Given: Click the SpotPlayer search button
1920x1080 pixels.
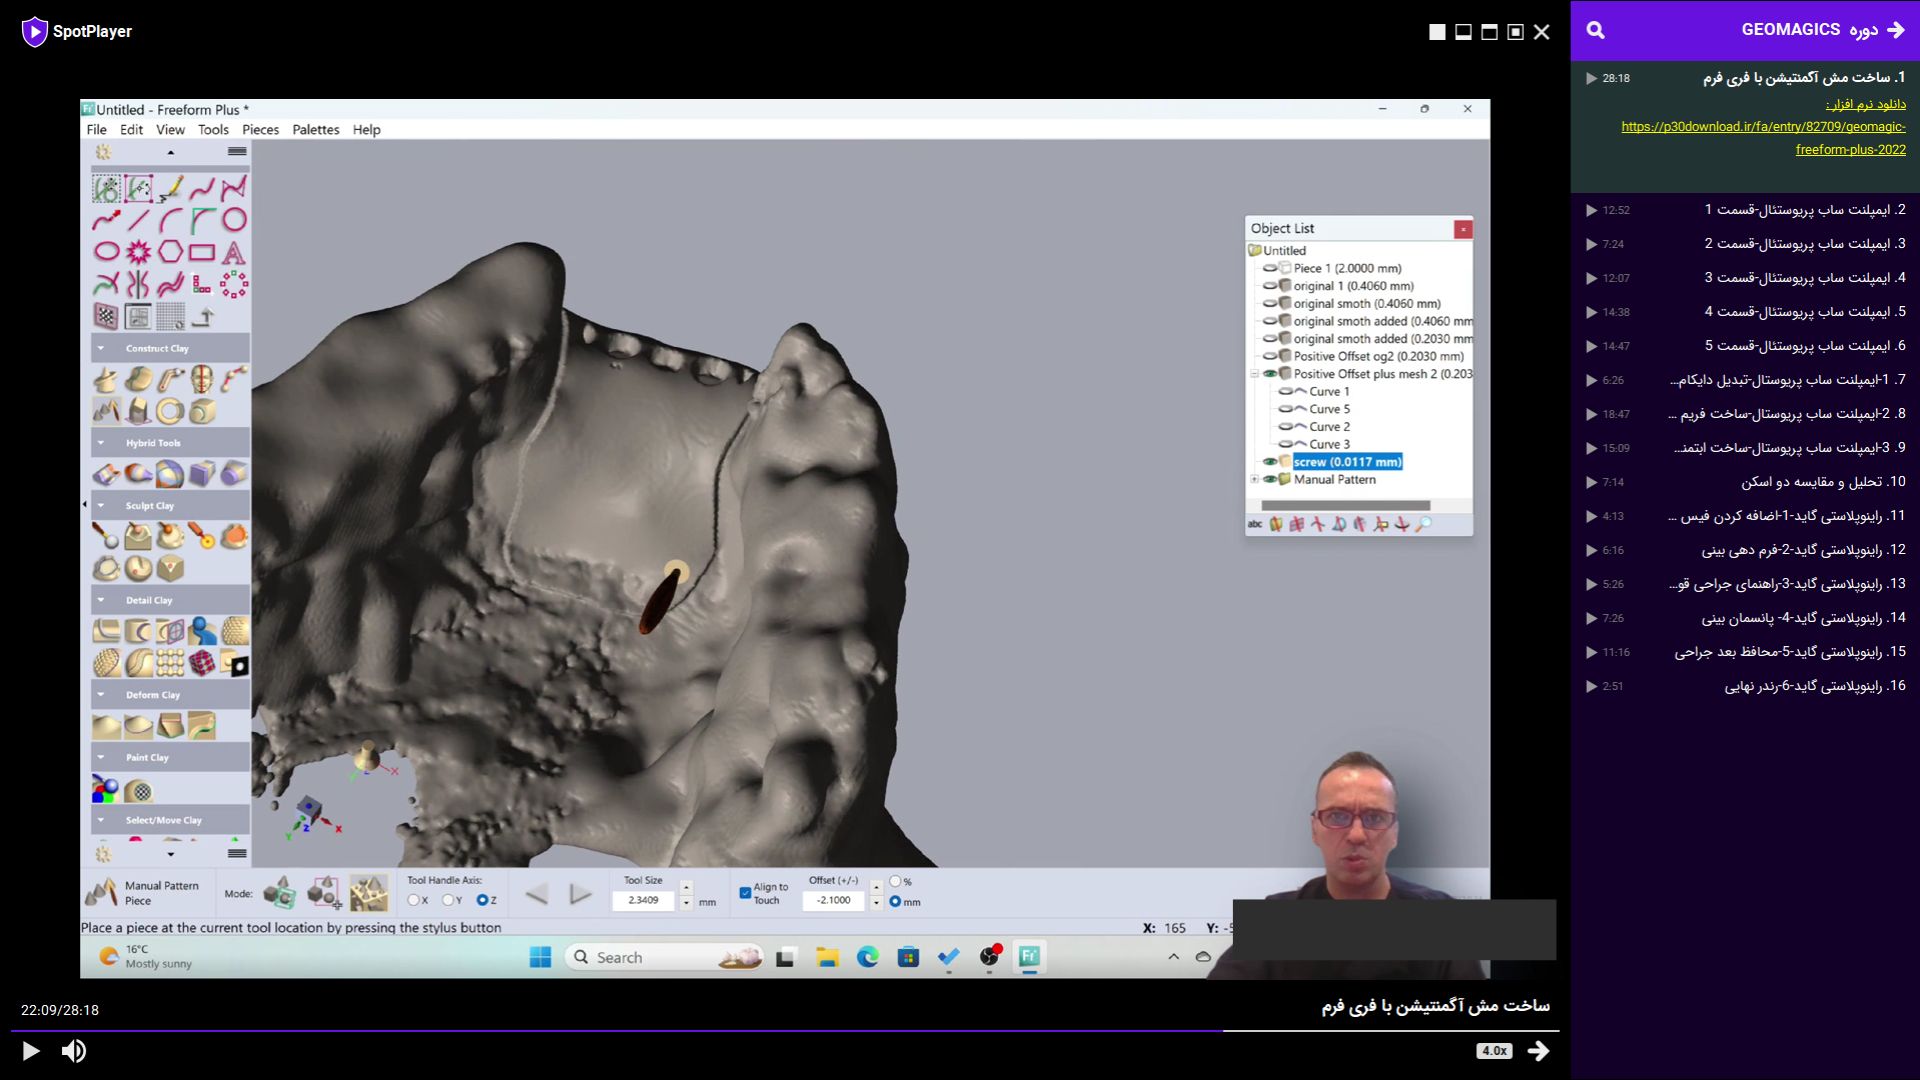Looking at the screenshot, I should [x=1596, y=30].
